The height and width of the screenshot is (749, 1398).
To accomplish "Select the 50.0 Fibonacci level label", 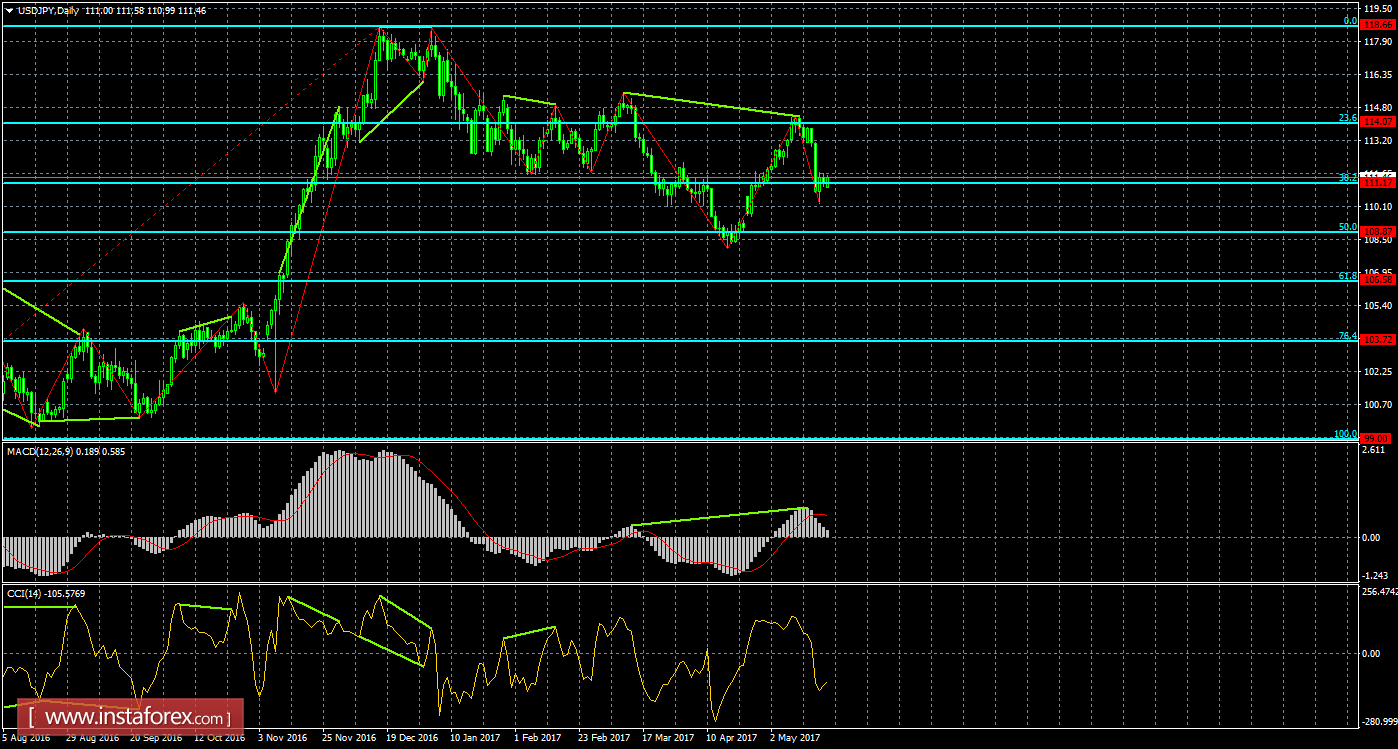I will click(1347, 227).
